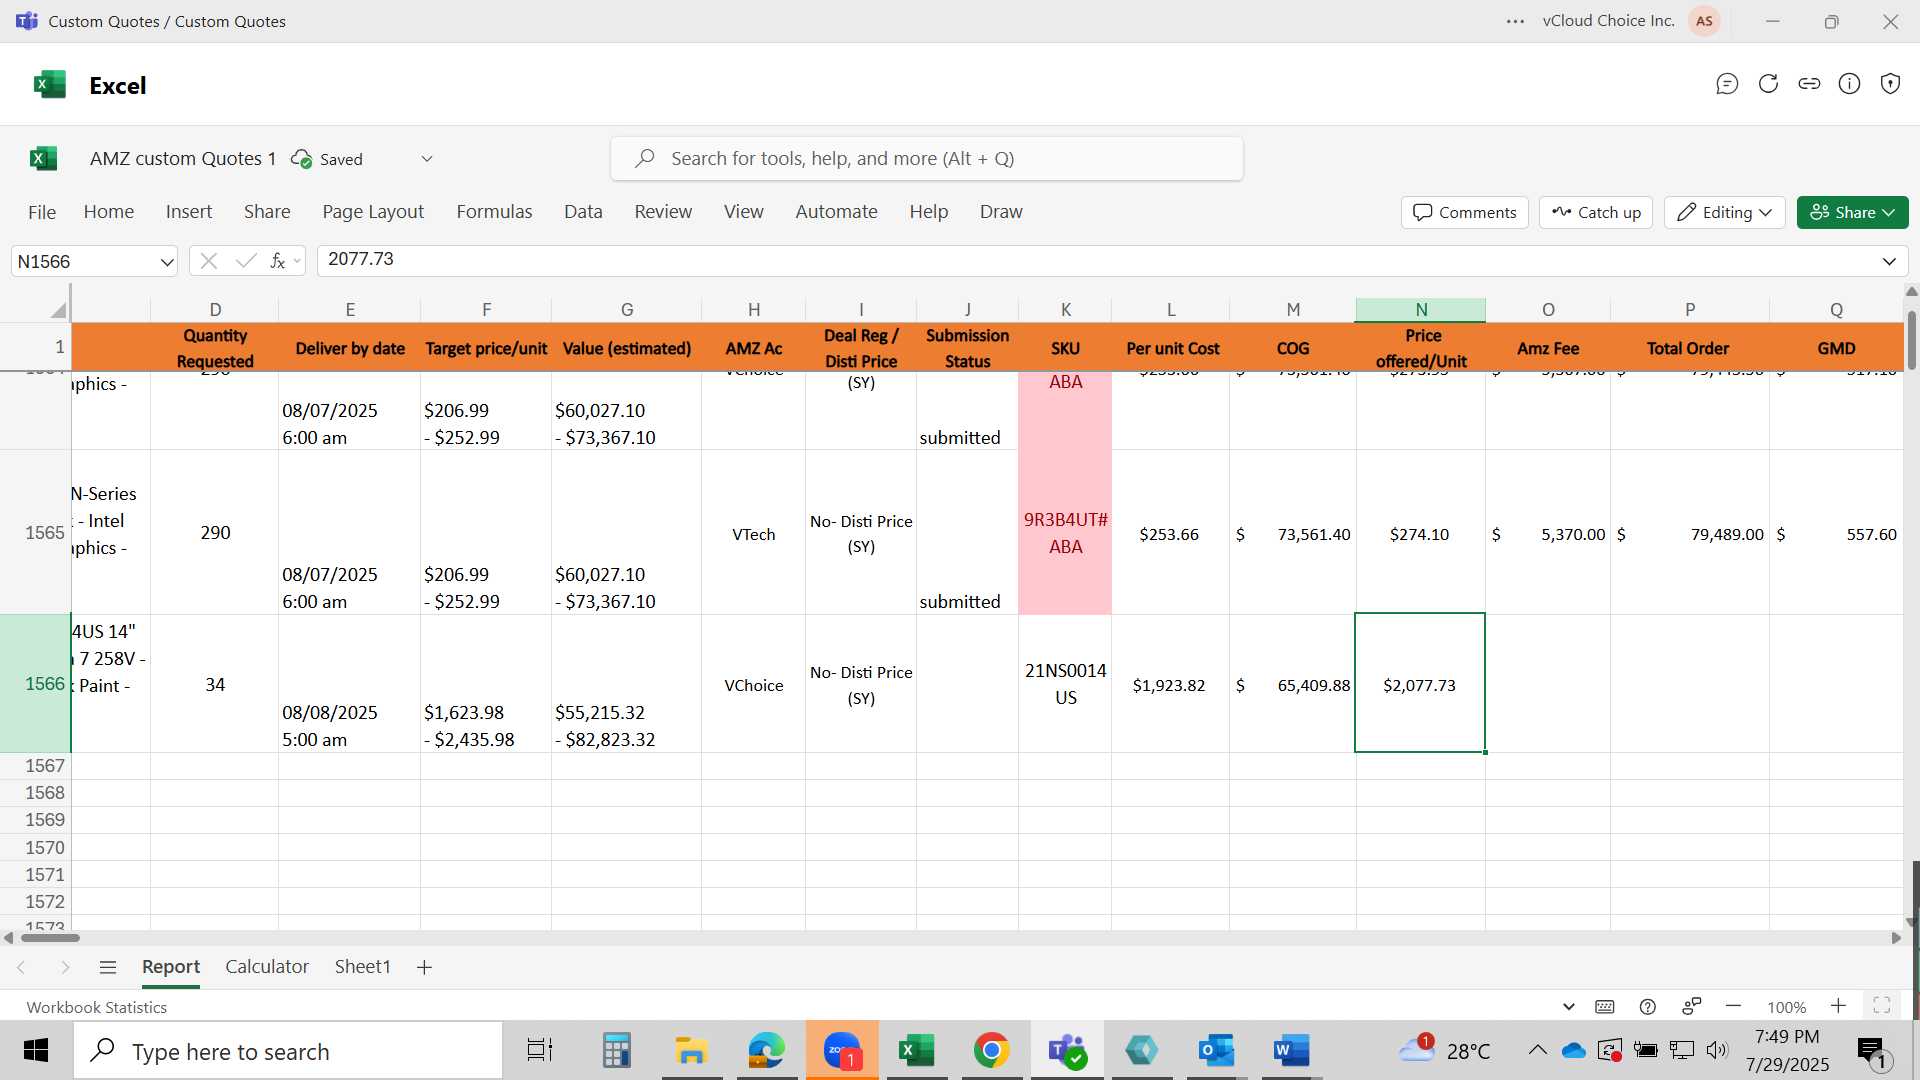Open Calculator app in taskbar
Image resolution: width=1920 pixels, height=1080 pixels.
[617, 1050]
